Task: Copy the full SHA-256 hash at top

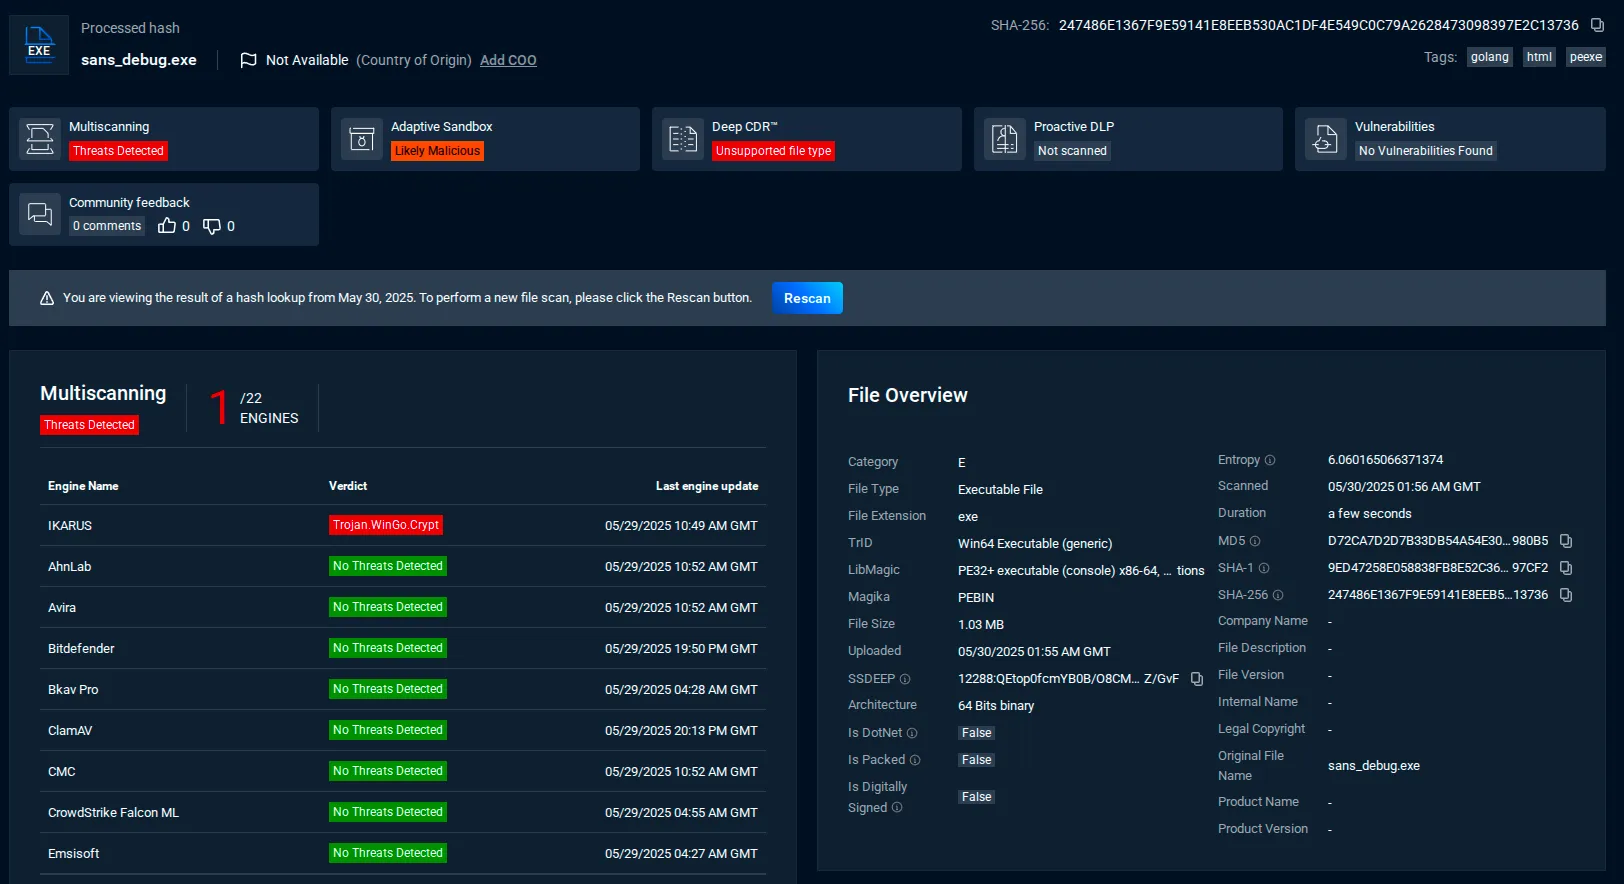Action: pos(1597,25)
